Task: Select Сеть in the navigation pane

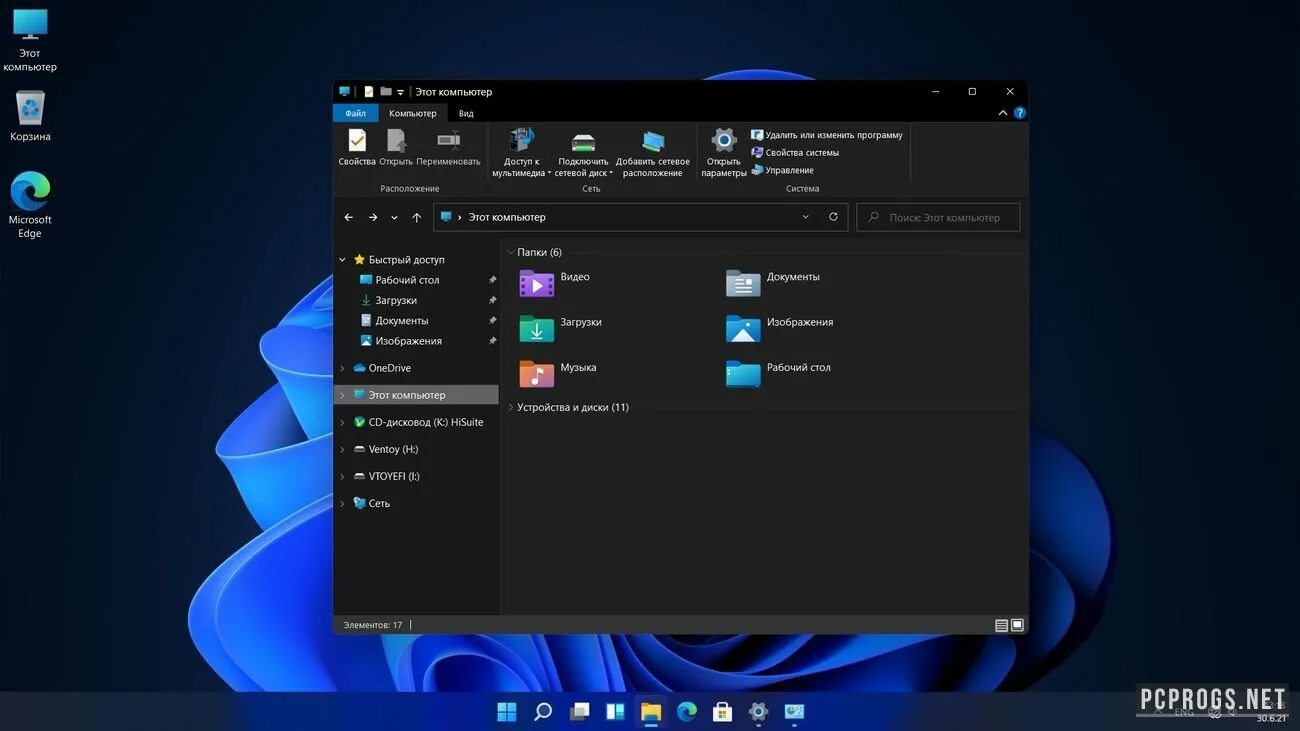Action: (379, 503)
